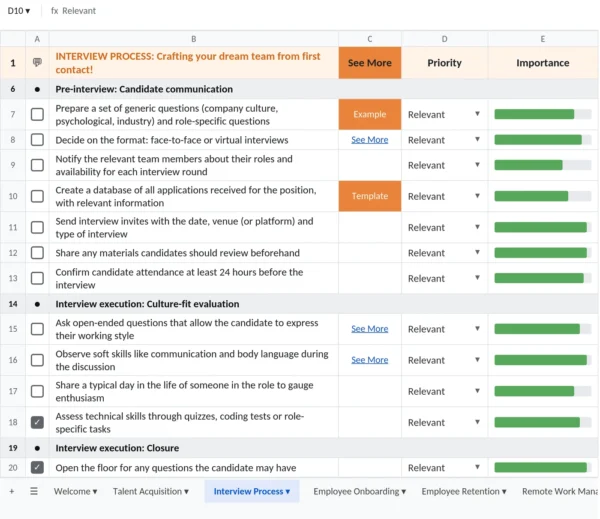Select column B header

click(194, 39)
